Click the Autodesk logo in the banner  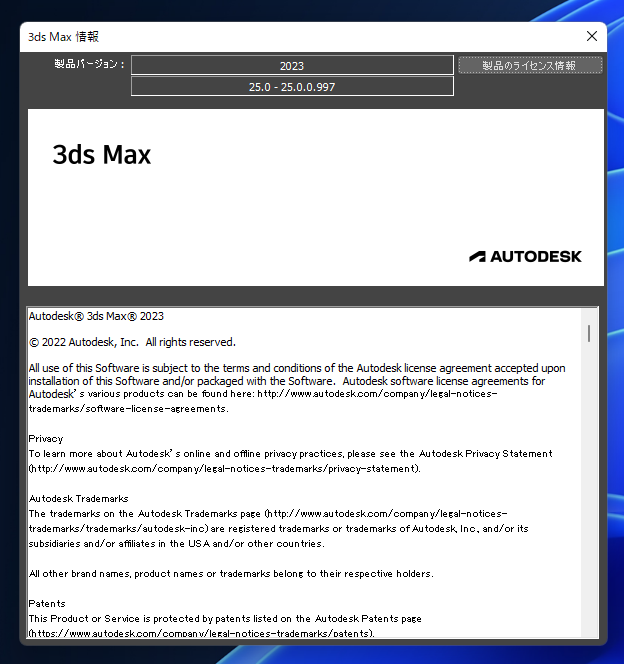coord(525,257)
